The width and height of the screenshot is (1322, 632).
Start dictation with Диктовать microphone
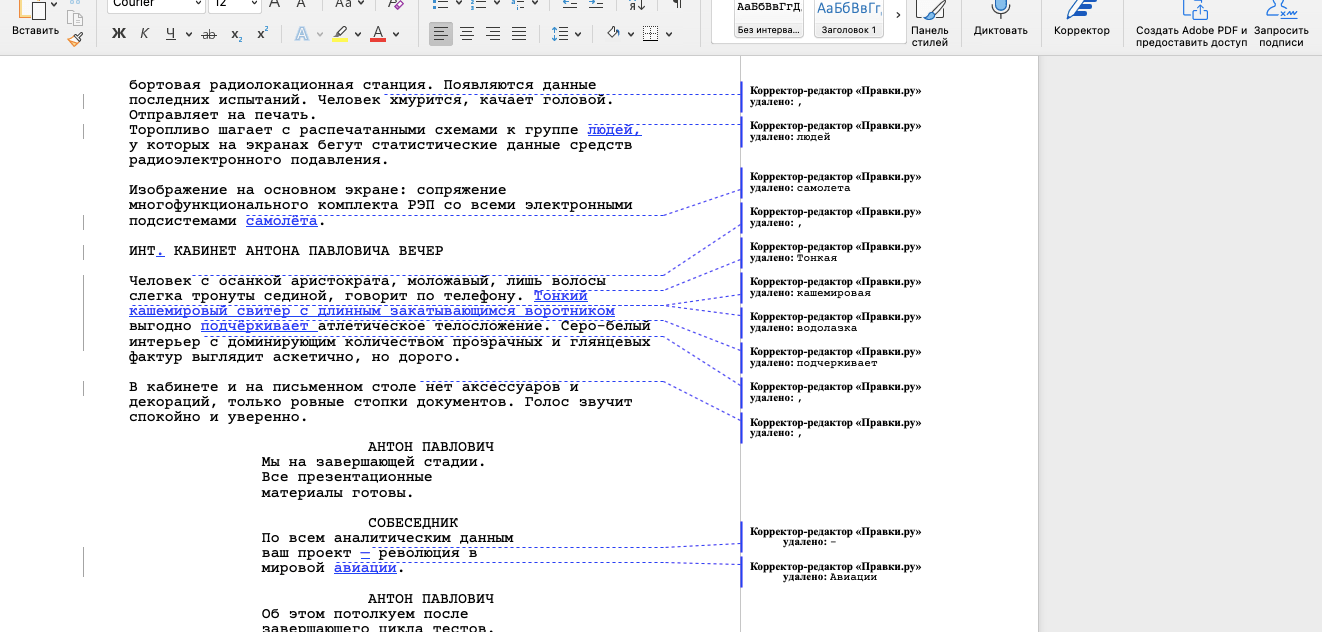coord(1001,19)
